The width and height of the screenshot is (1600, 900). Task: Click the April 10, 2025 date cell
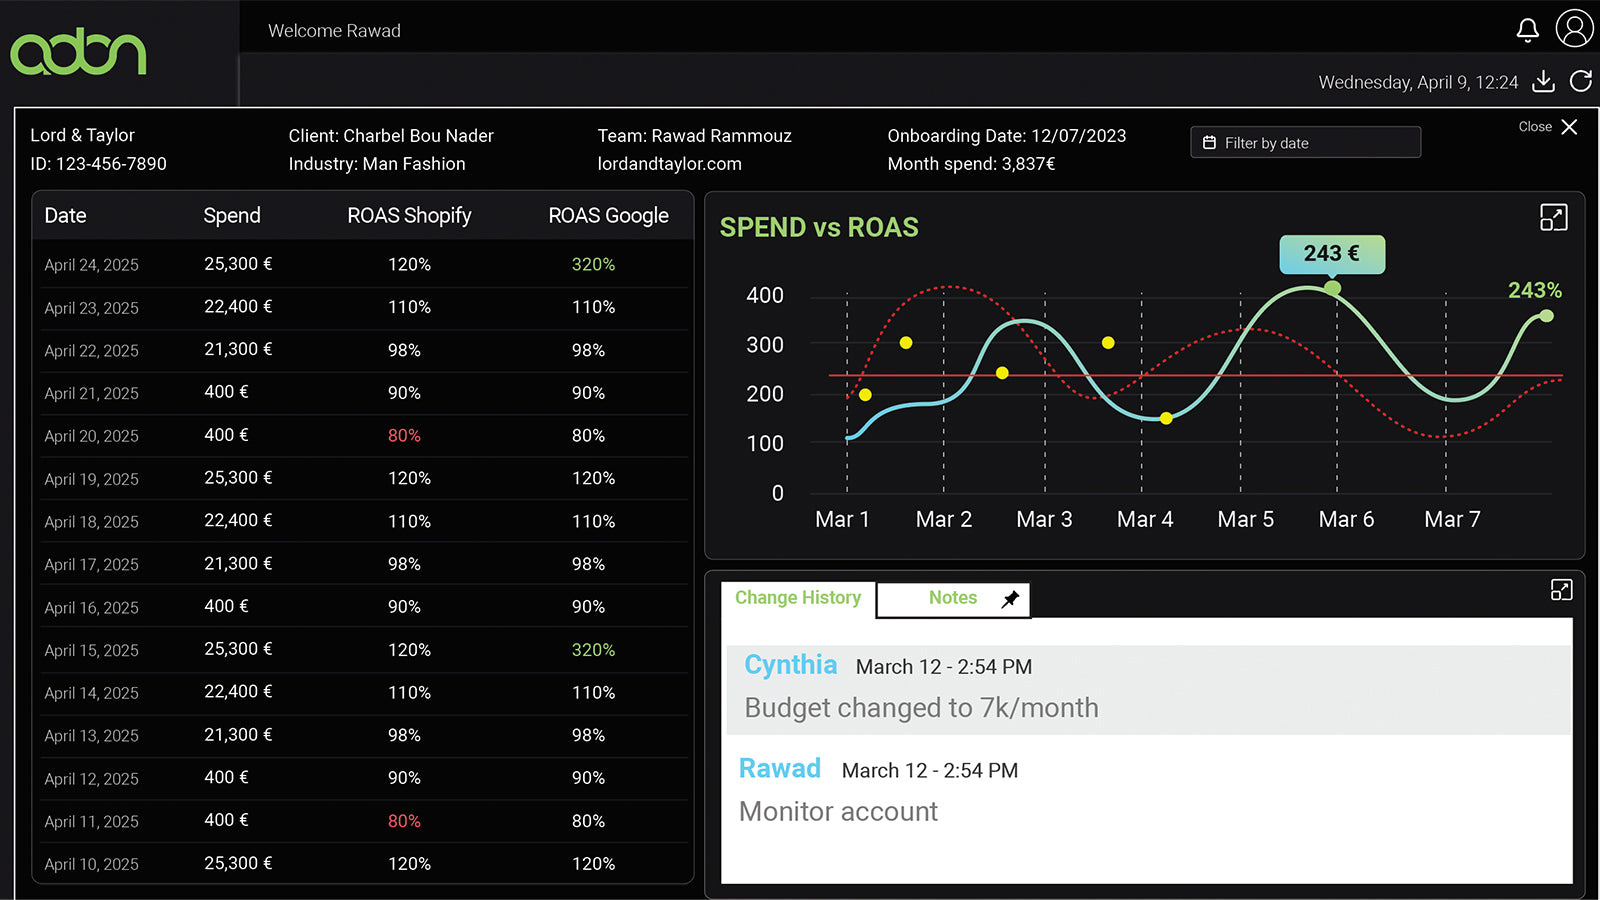tap(91, 864)
